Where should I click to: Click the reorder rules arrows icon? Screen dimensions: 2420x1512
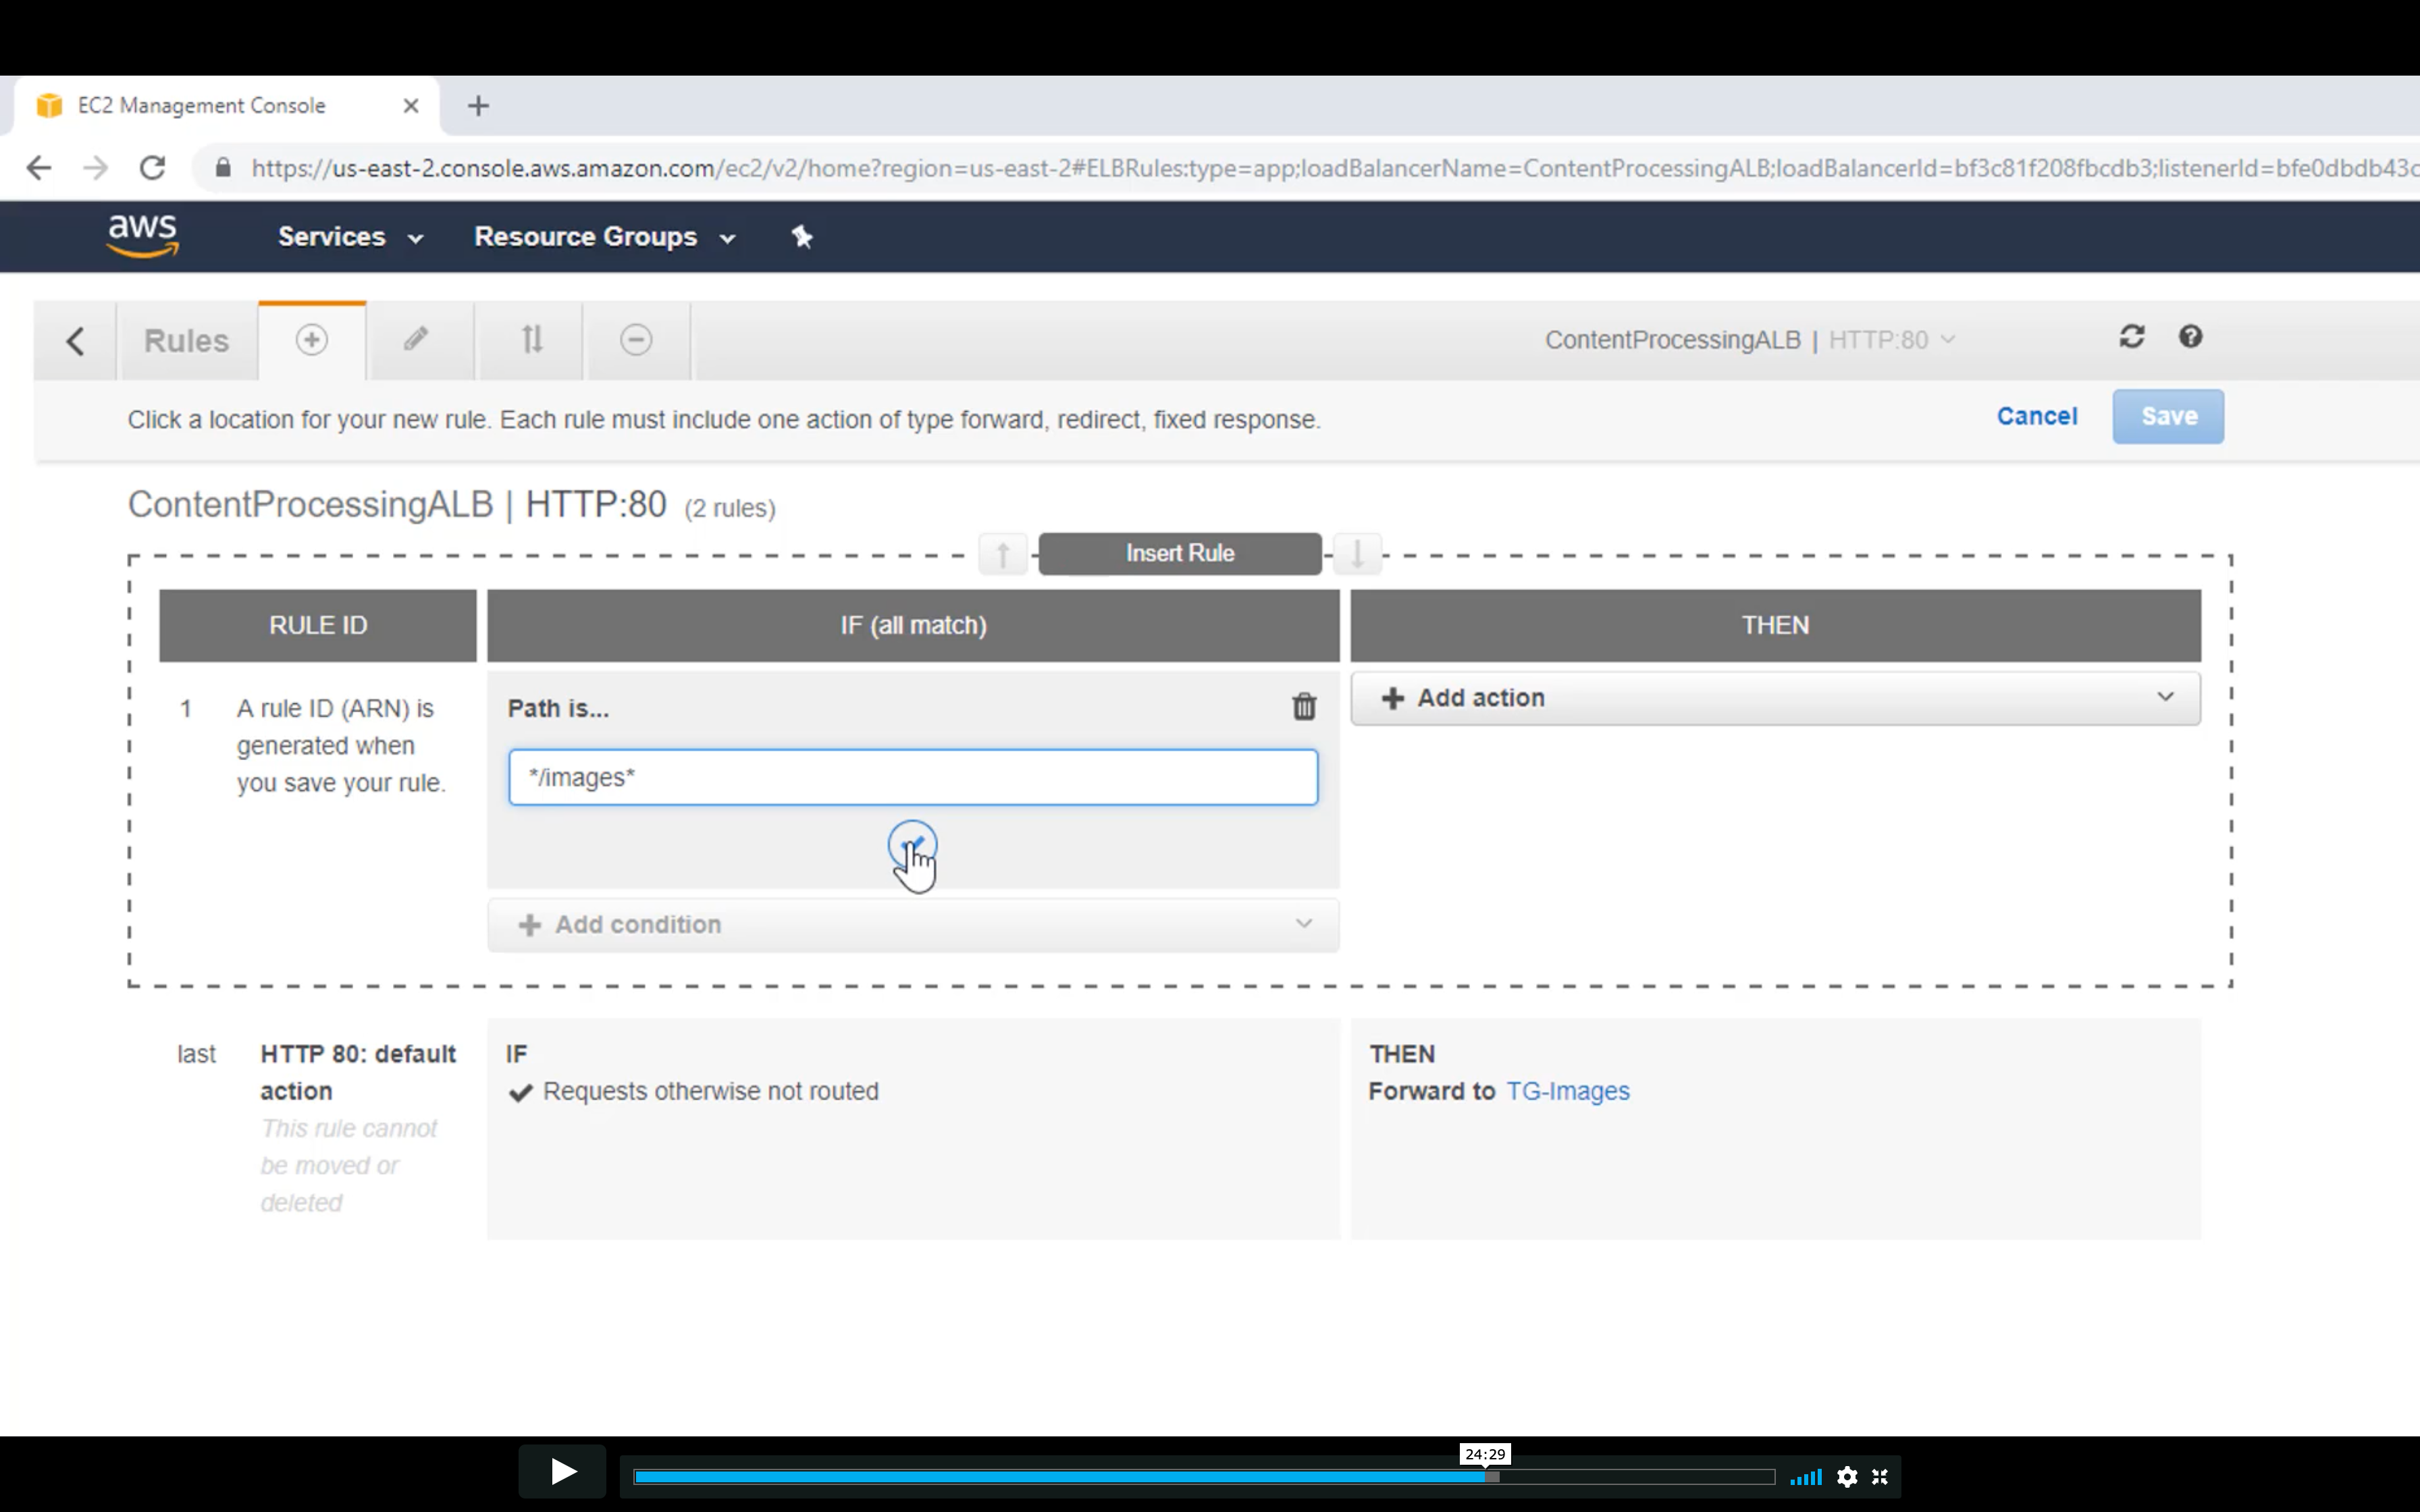click(532, 340)
